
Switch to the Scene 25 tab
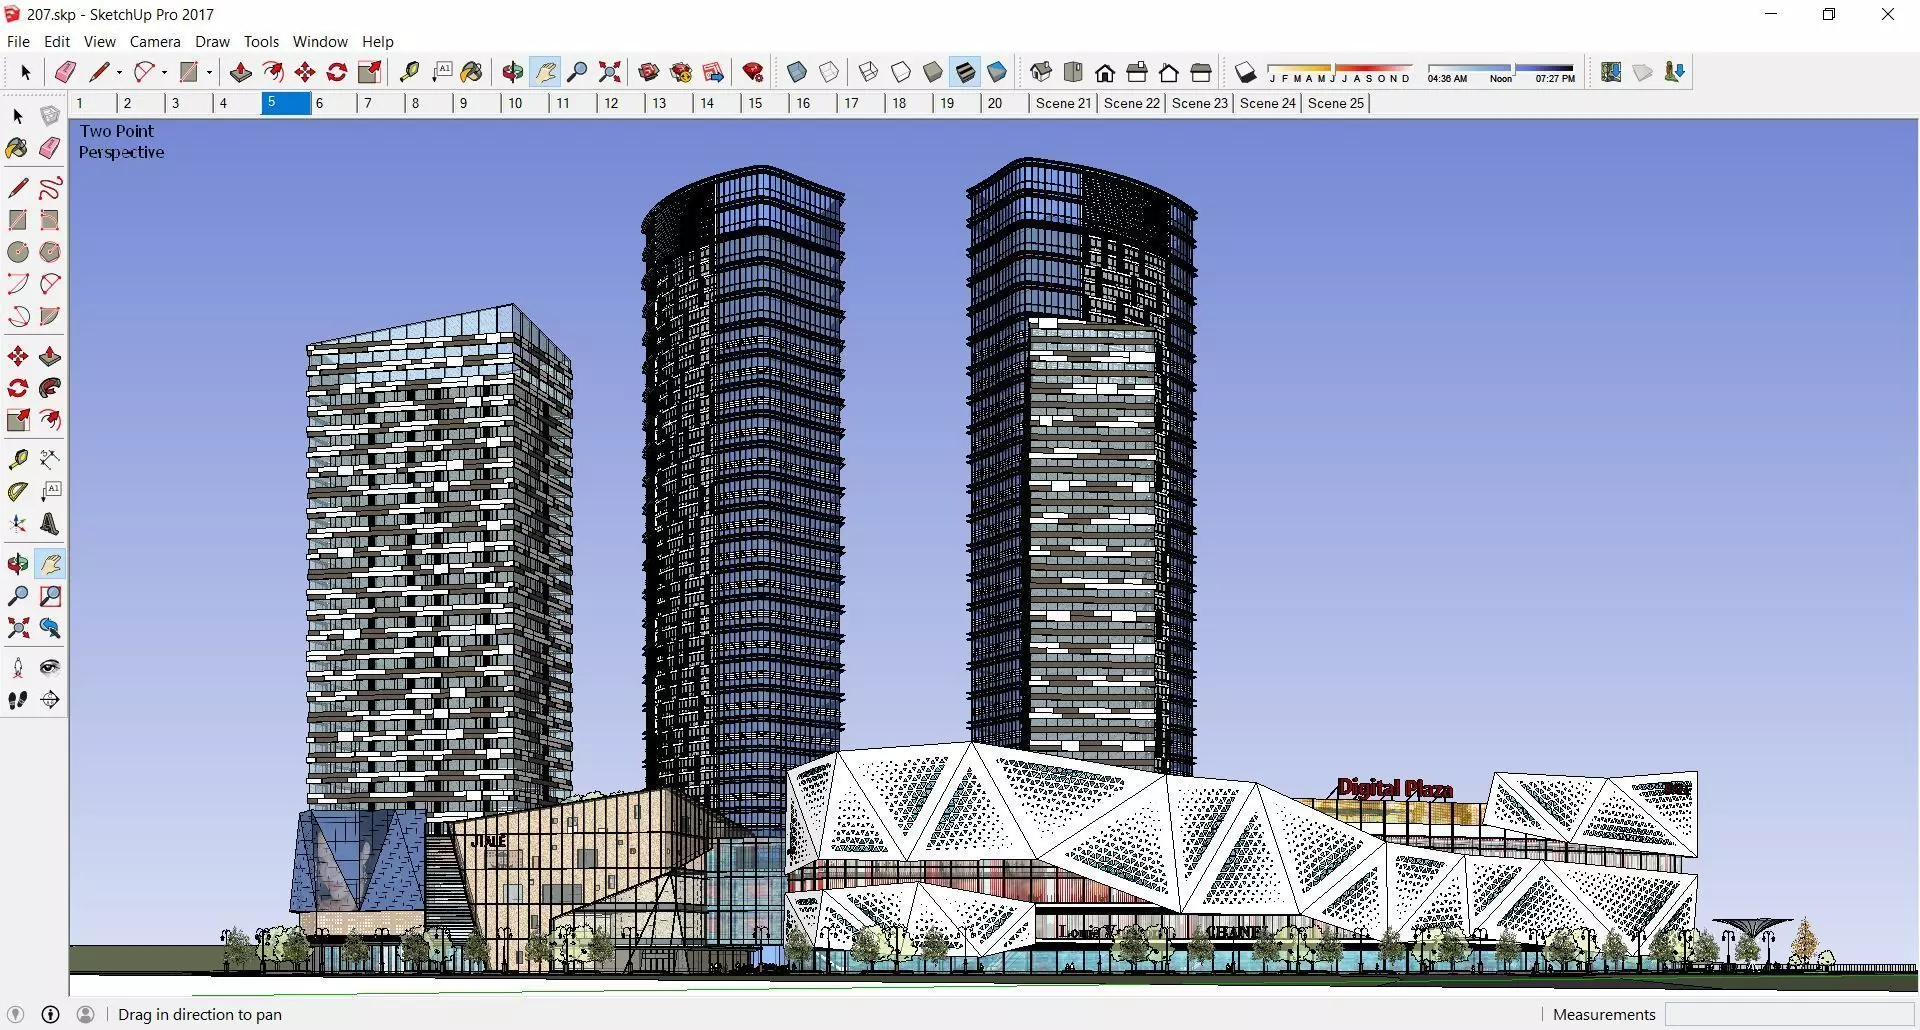coord(1335,103)
